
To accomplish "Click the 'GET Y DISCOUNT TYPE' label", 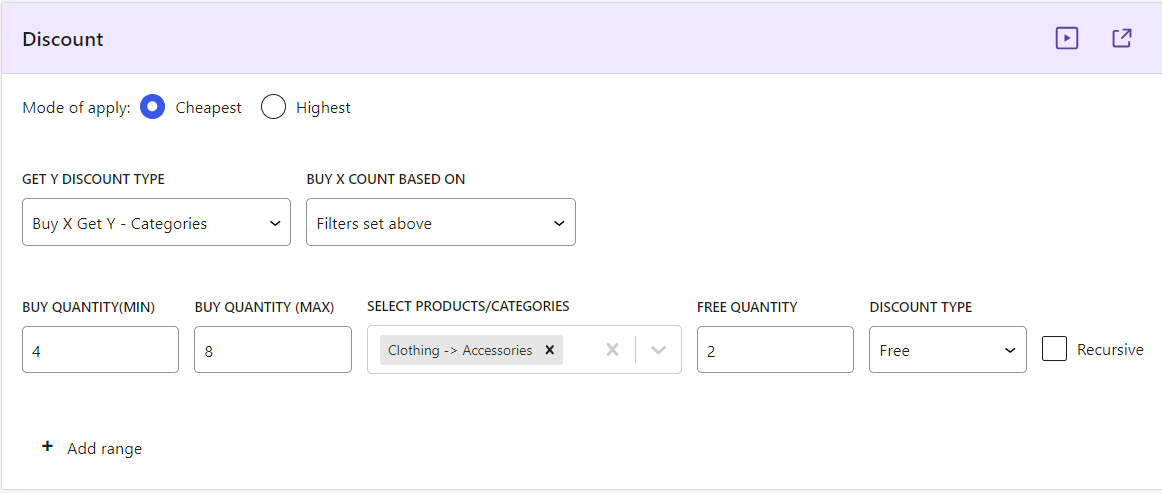I will (x=93, y=179).
